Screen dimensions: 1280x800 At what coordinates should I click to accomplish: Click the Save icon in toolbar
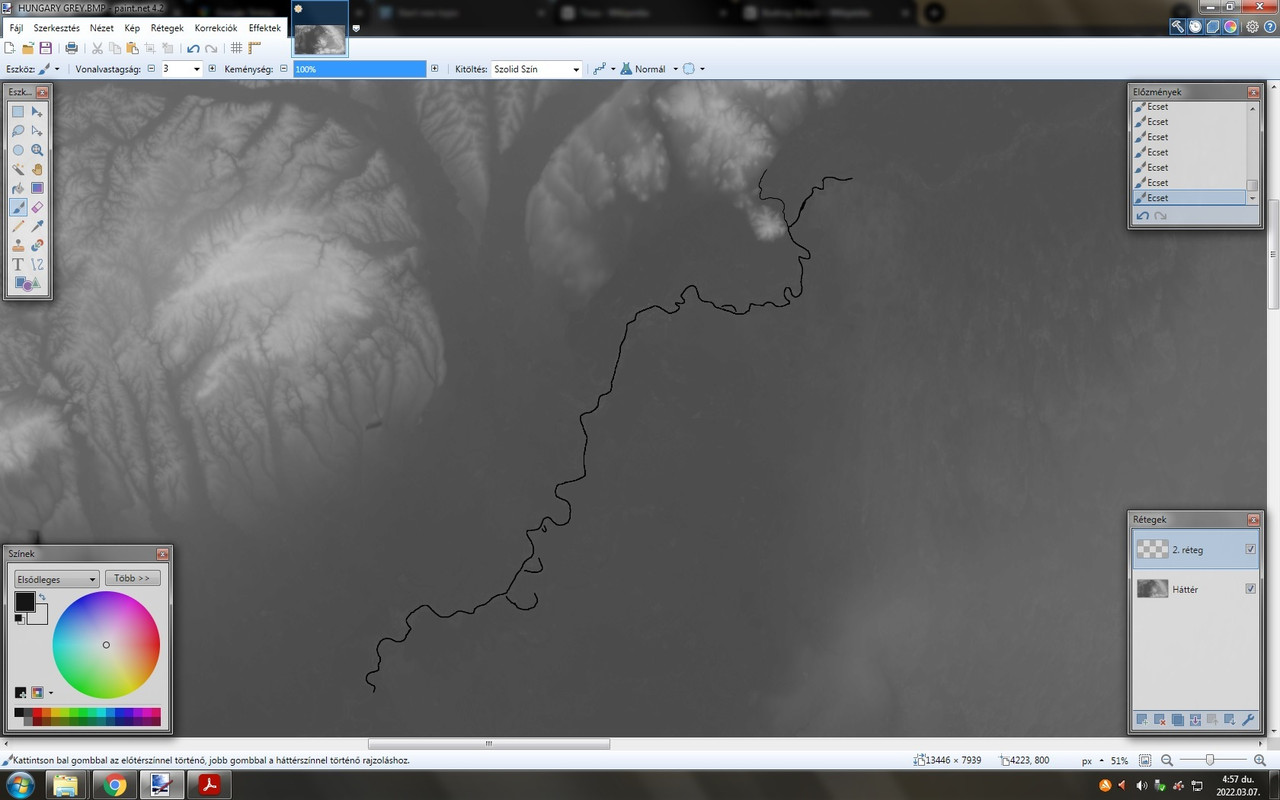click(46, 48)
